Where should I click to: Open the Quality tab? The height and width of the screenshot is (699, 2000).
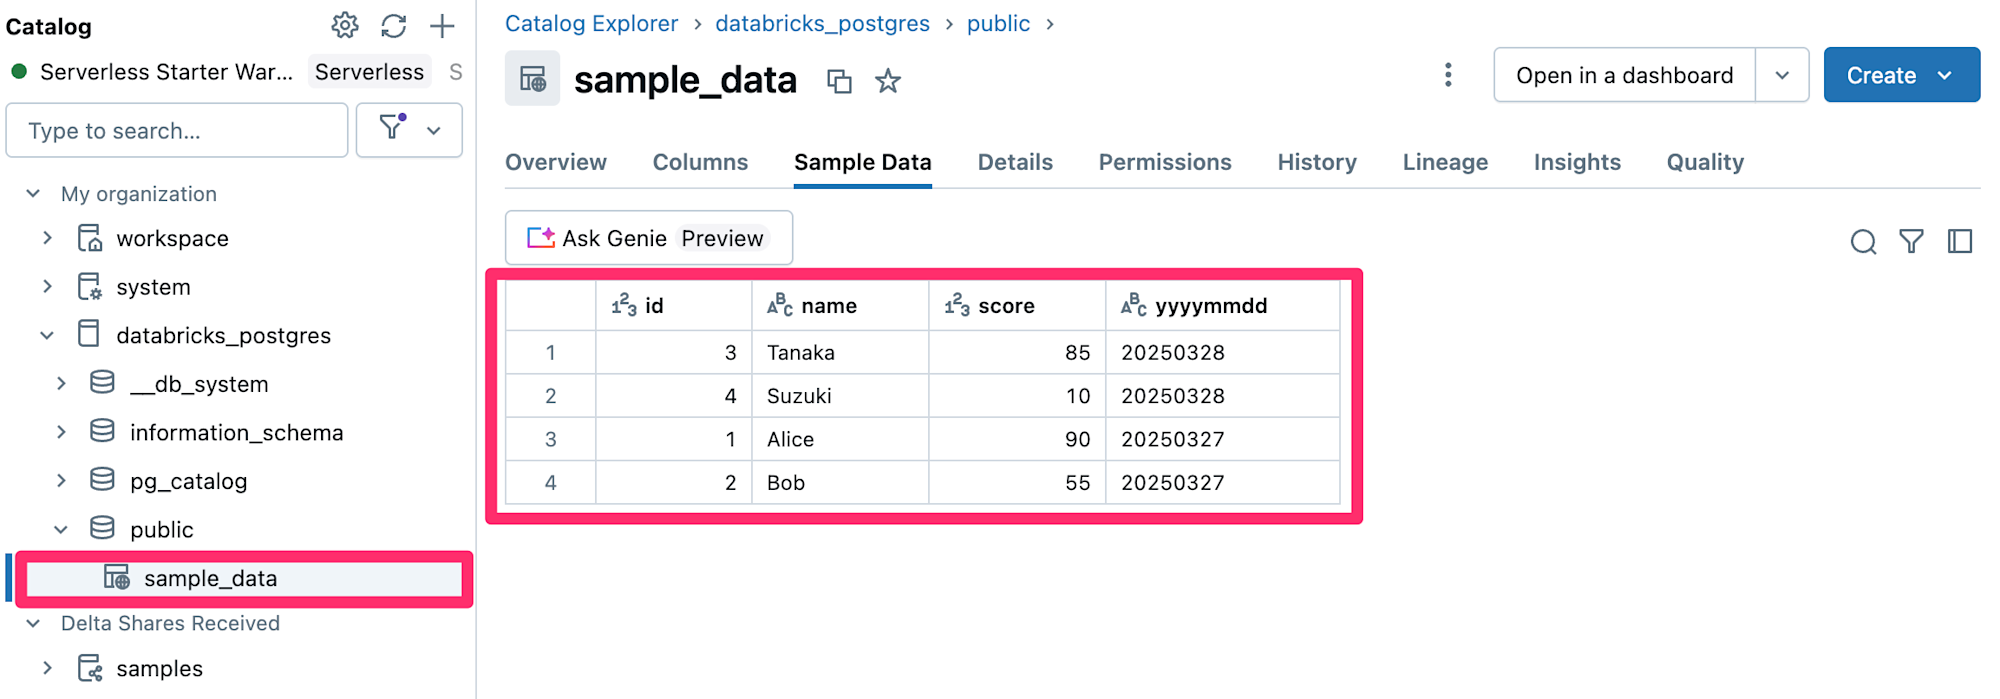pyautogui.click(x=1705, y=162)
